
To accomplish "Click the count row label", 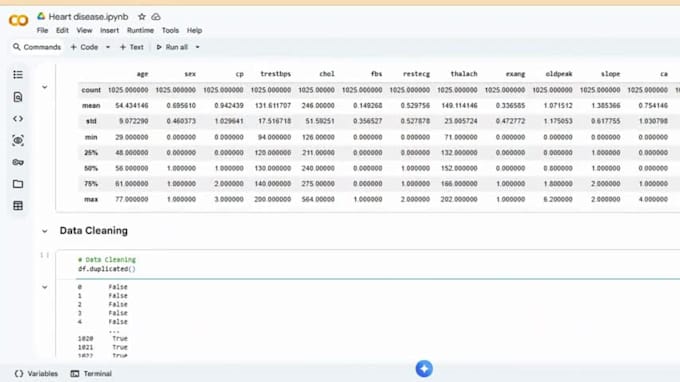I will [x=91, y=90].
